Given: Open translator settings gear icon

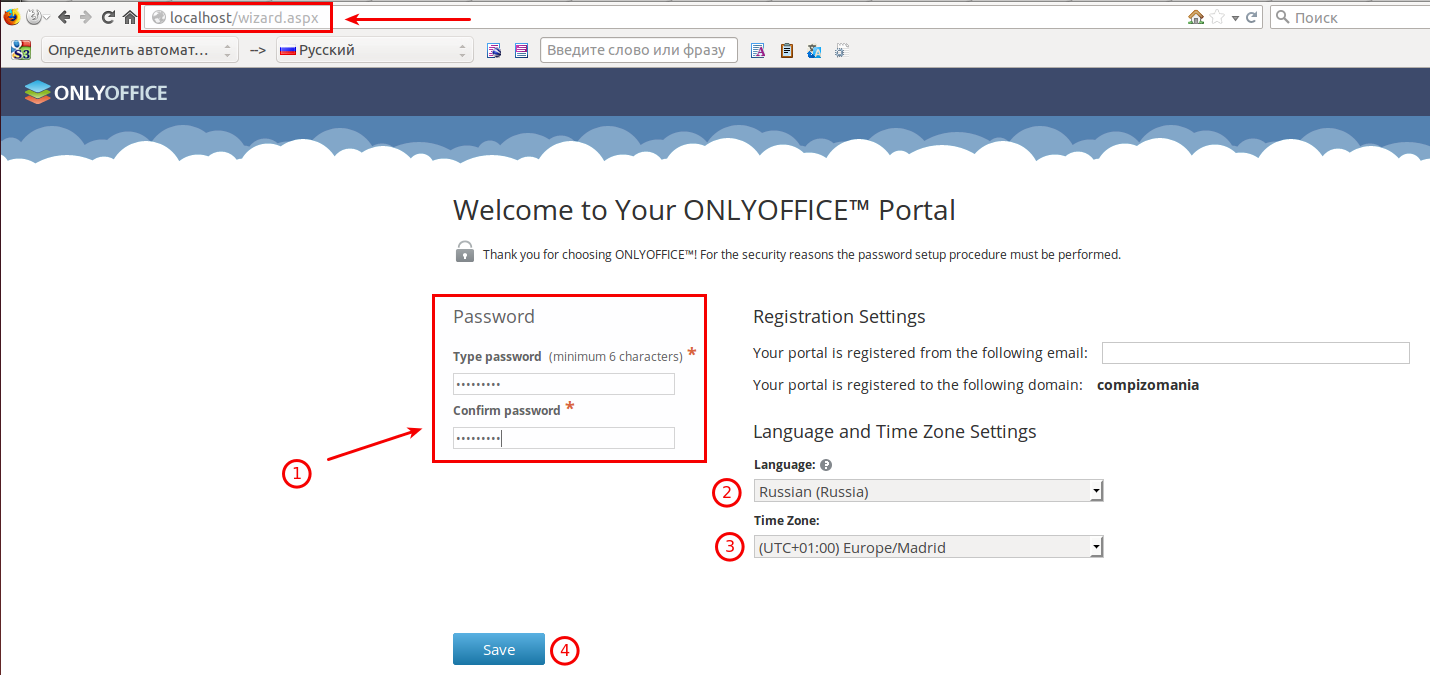Looking at the screenshot, I should [x=842, y=50].
